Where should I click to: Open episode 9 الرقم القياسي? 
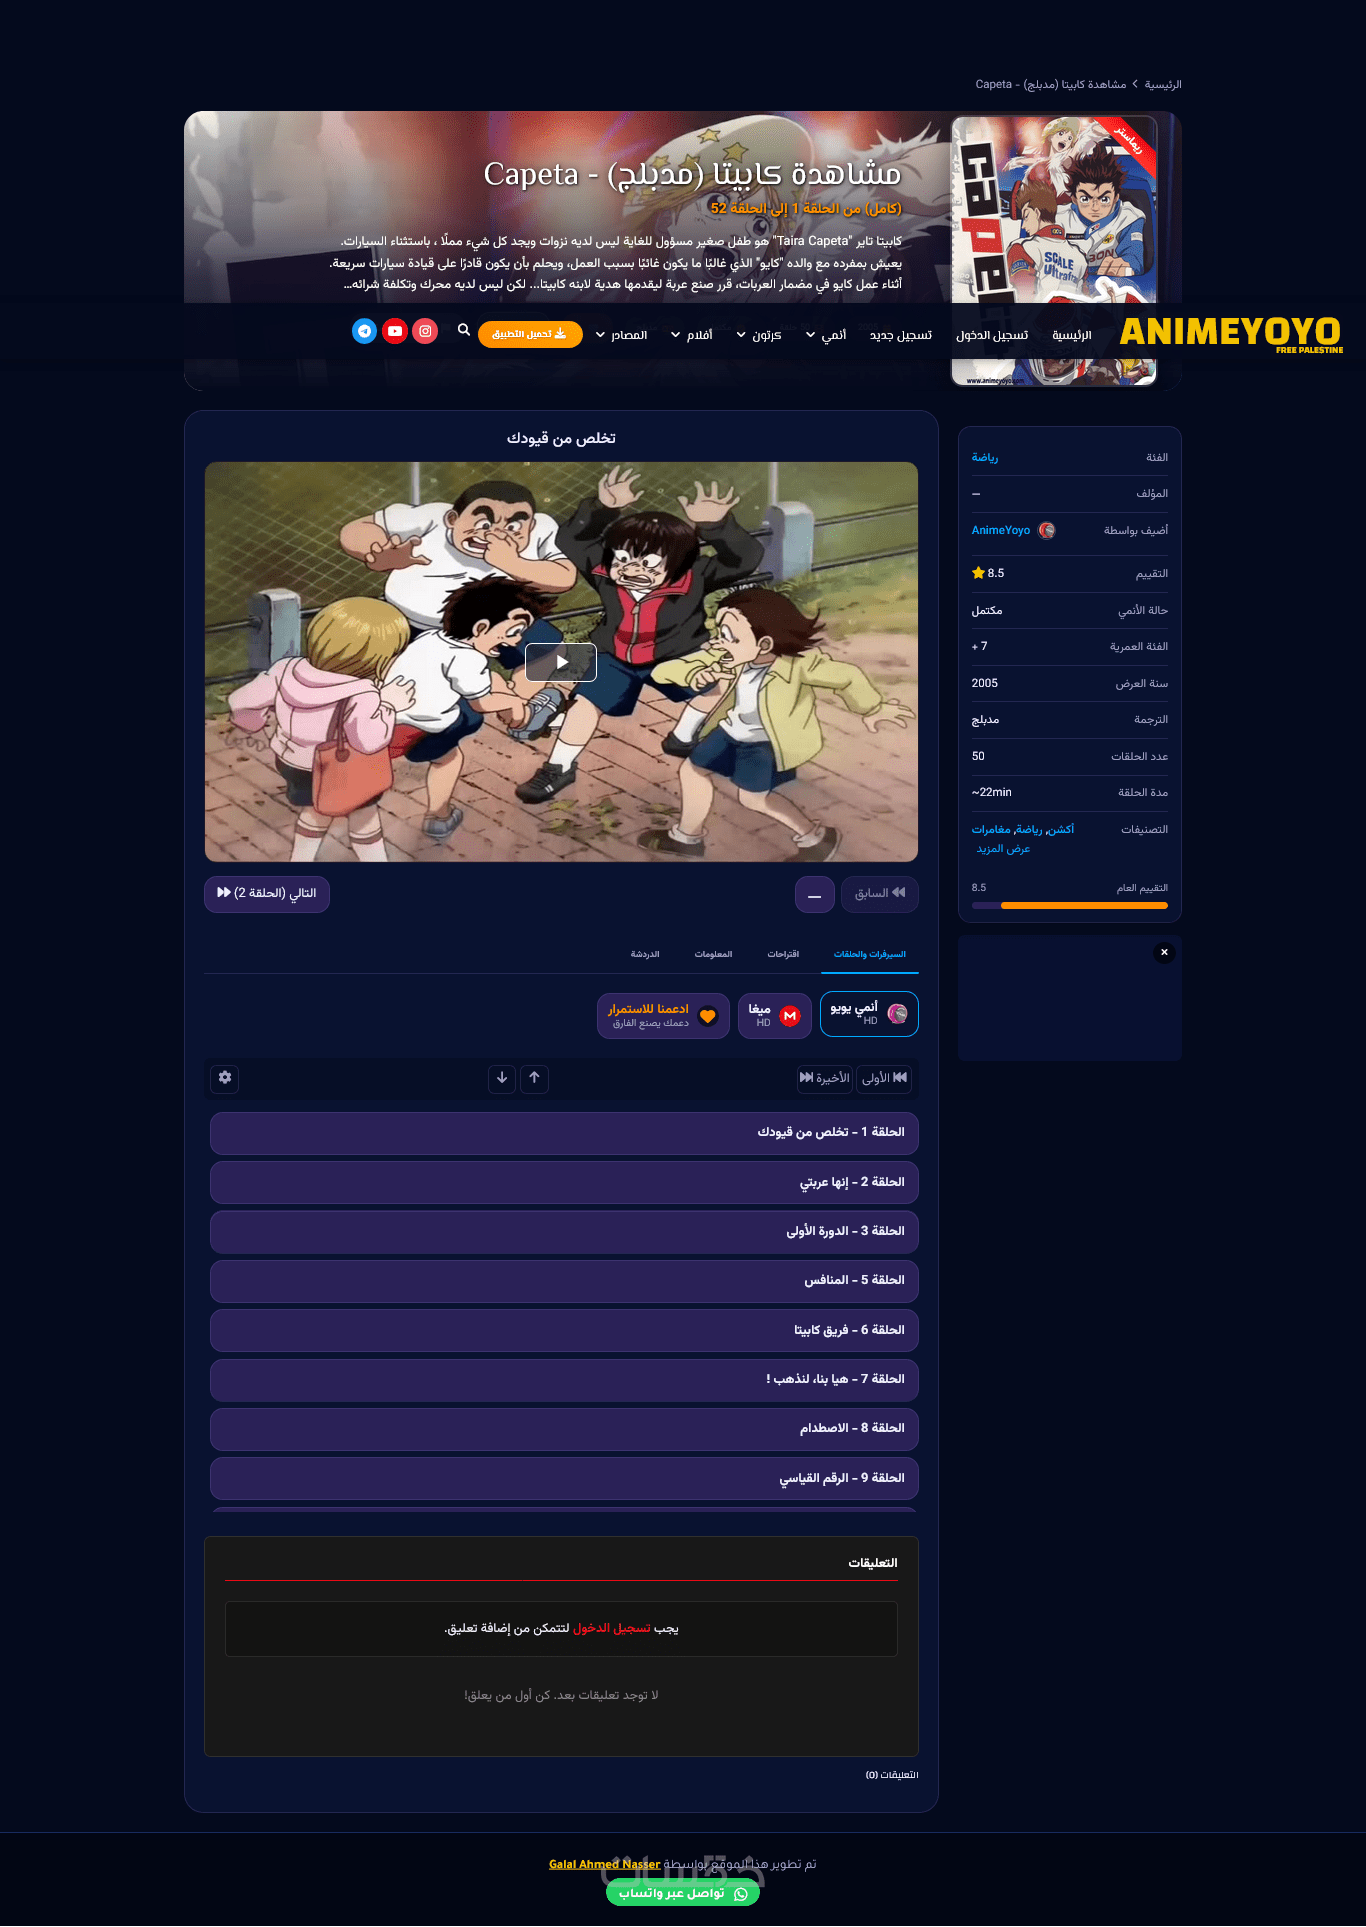tap(564, 1478)
